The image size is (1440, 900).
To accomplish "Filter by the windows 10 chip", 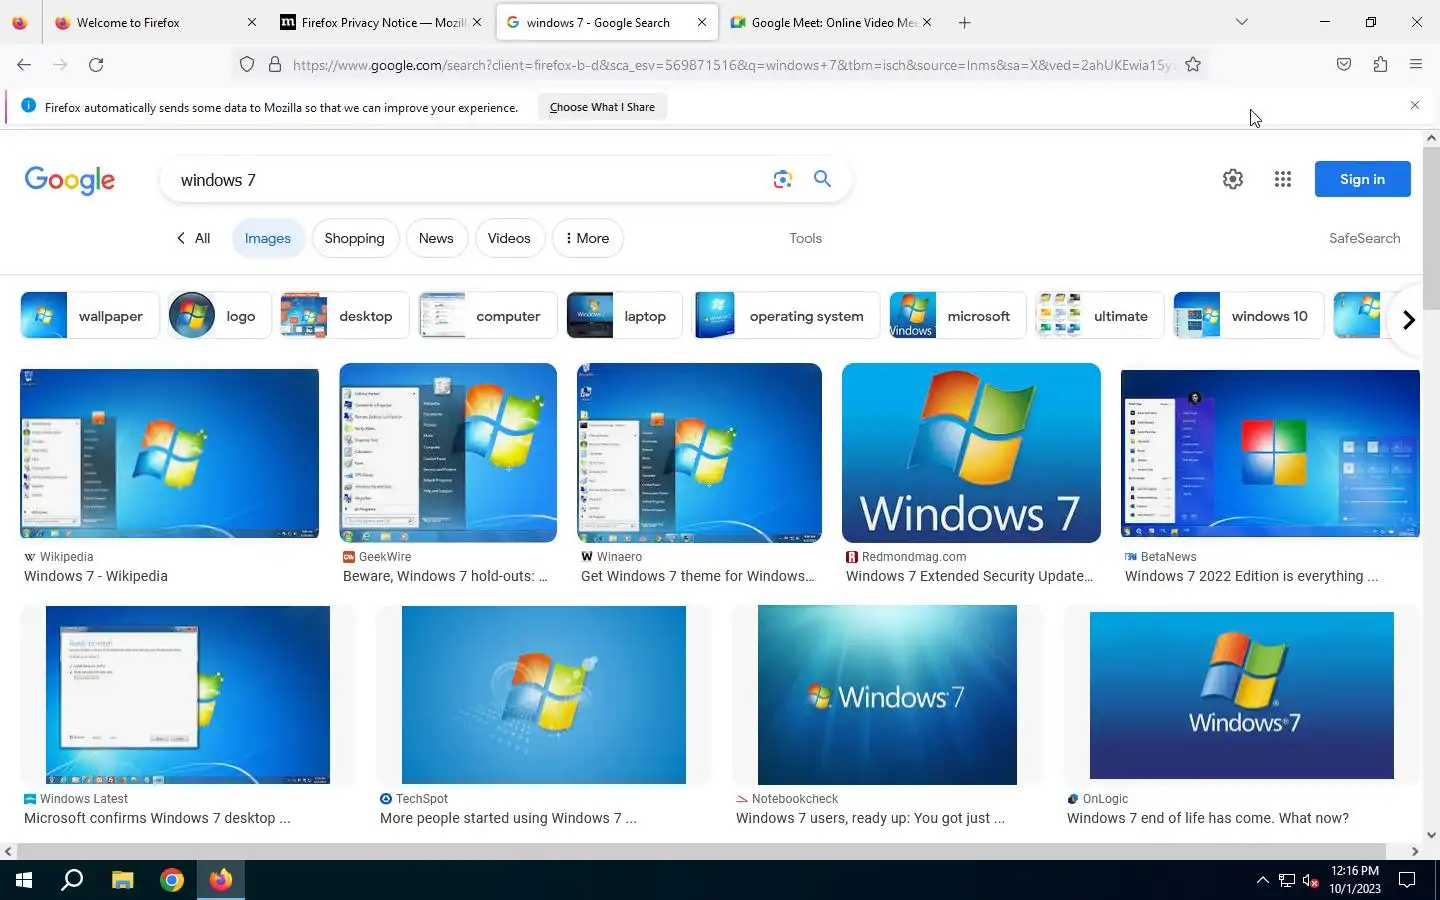I will click(x=1248, y=316).
